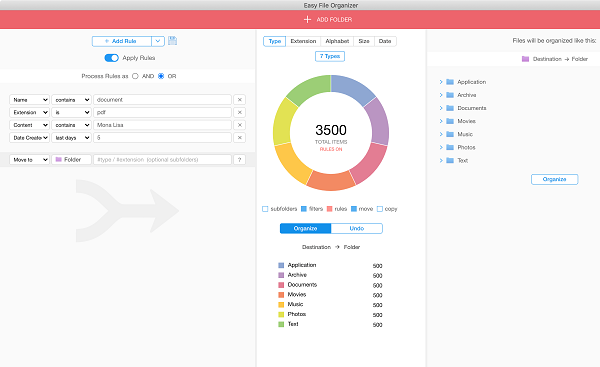Open the question mark help for subfolders

tap(240, 160)
